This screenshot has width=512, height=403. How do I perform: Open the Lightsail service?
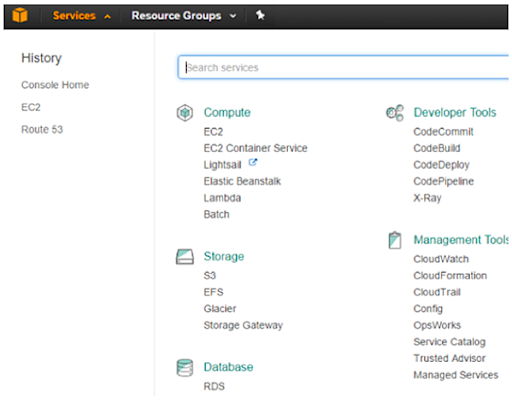222,165
